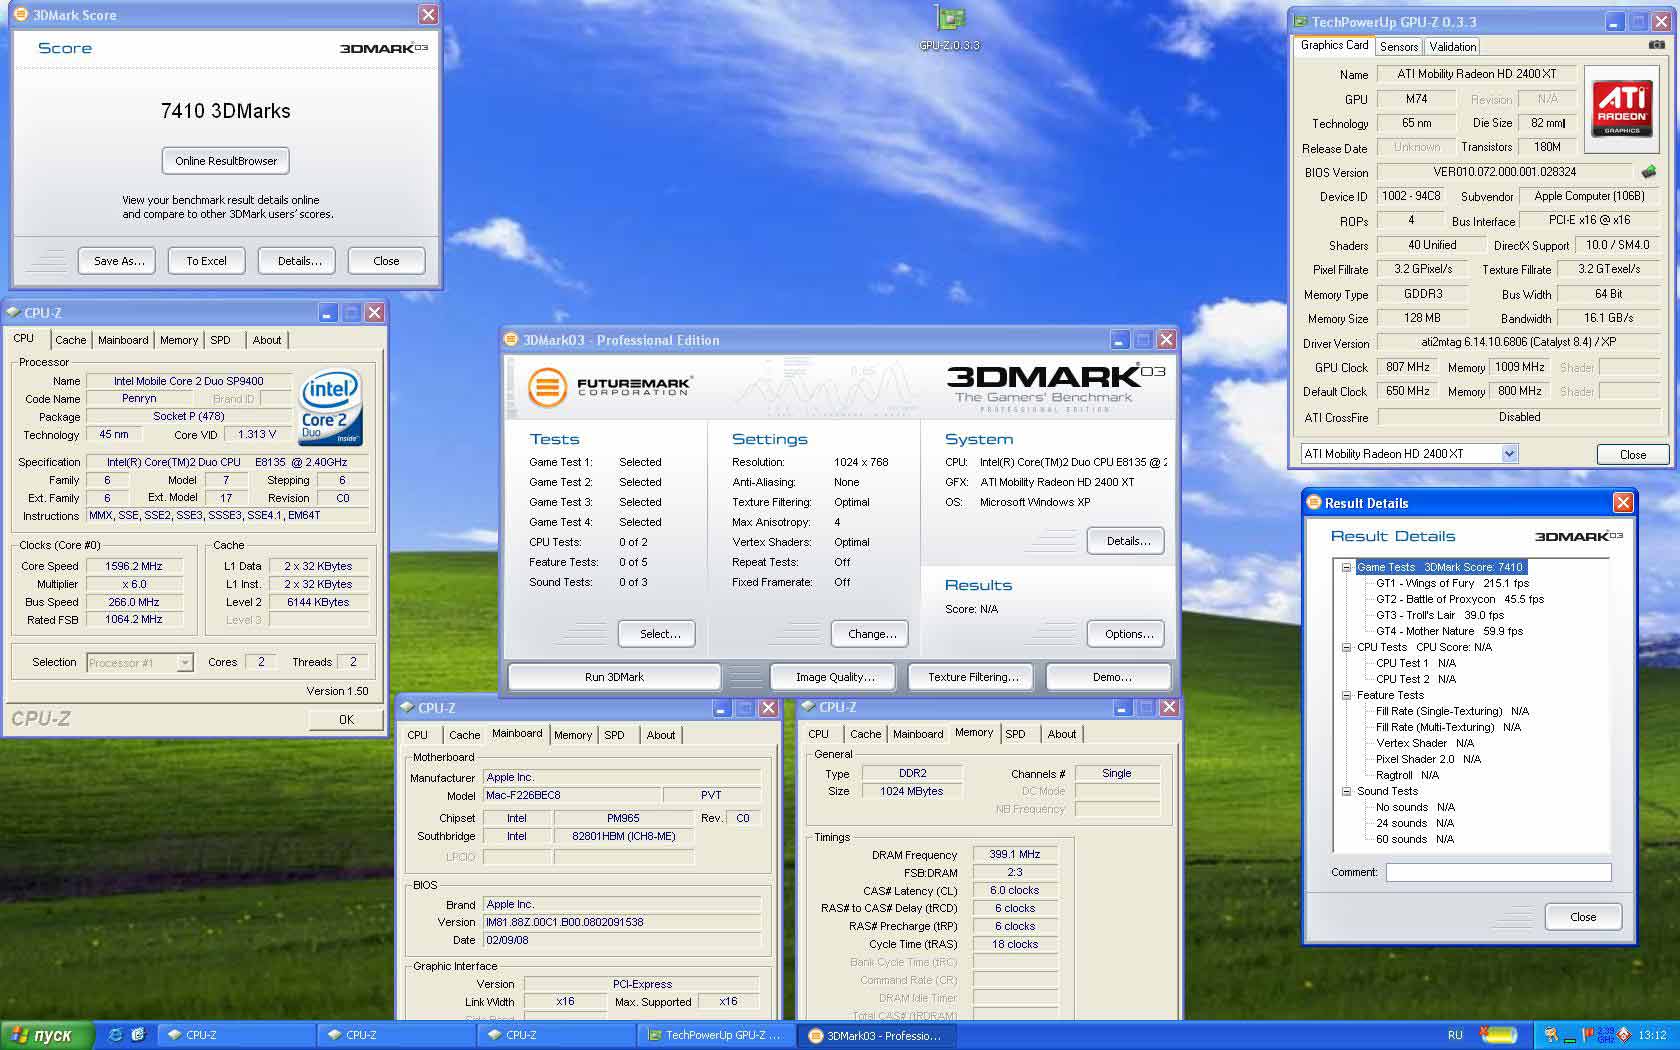The width and height of the screenshot is (1680, 1050).
Task: Click Options... under Results in 3DMark03
Action: tap(1127, 634)
